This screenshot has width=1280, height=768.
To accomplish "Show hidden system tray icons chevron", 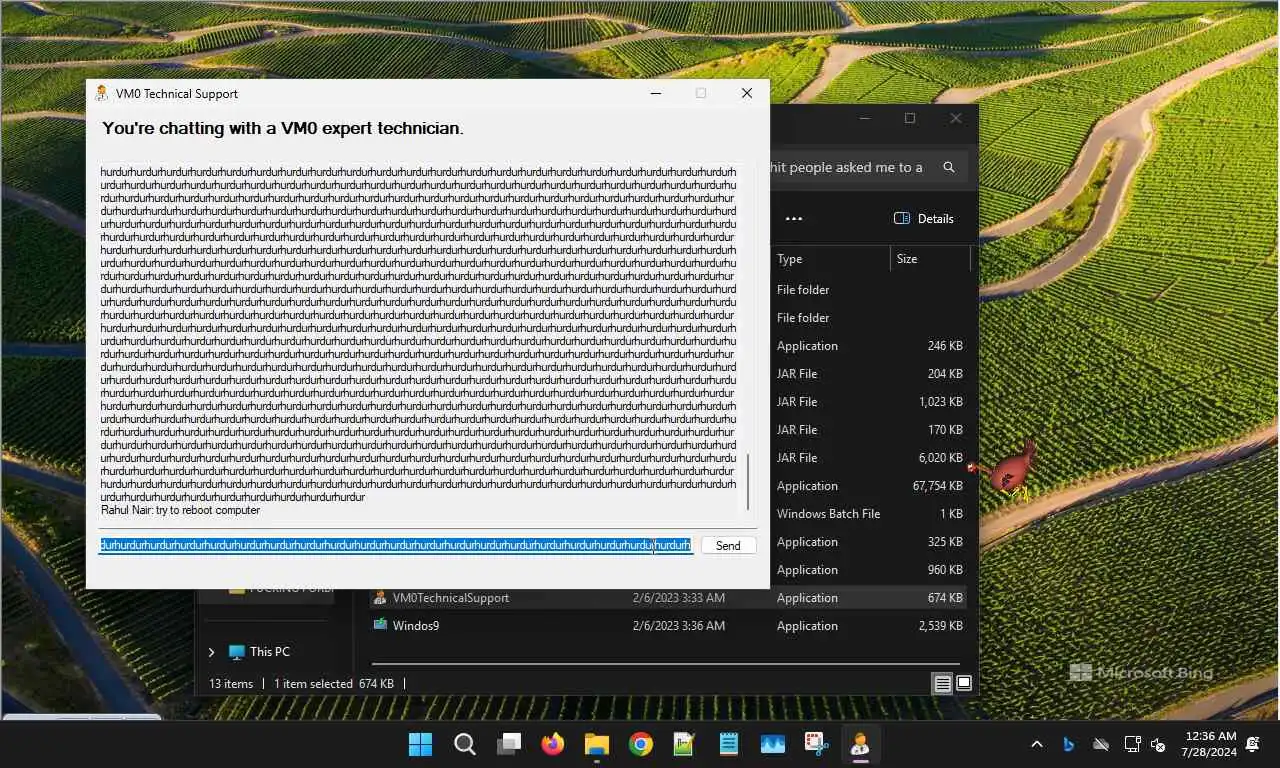I will [1037, 744].
